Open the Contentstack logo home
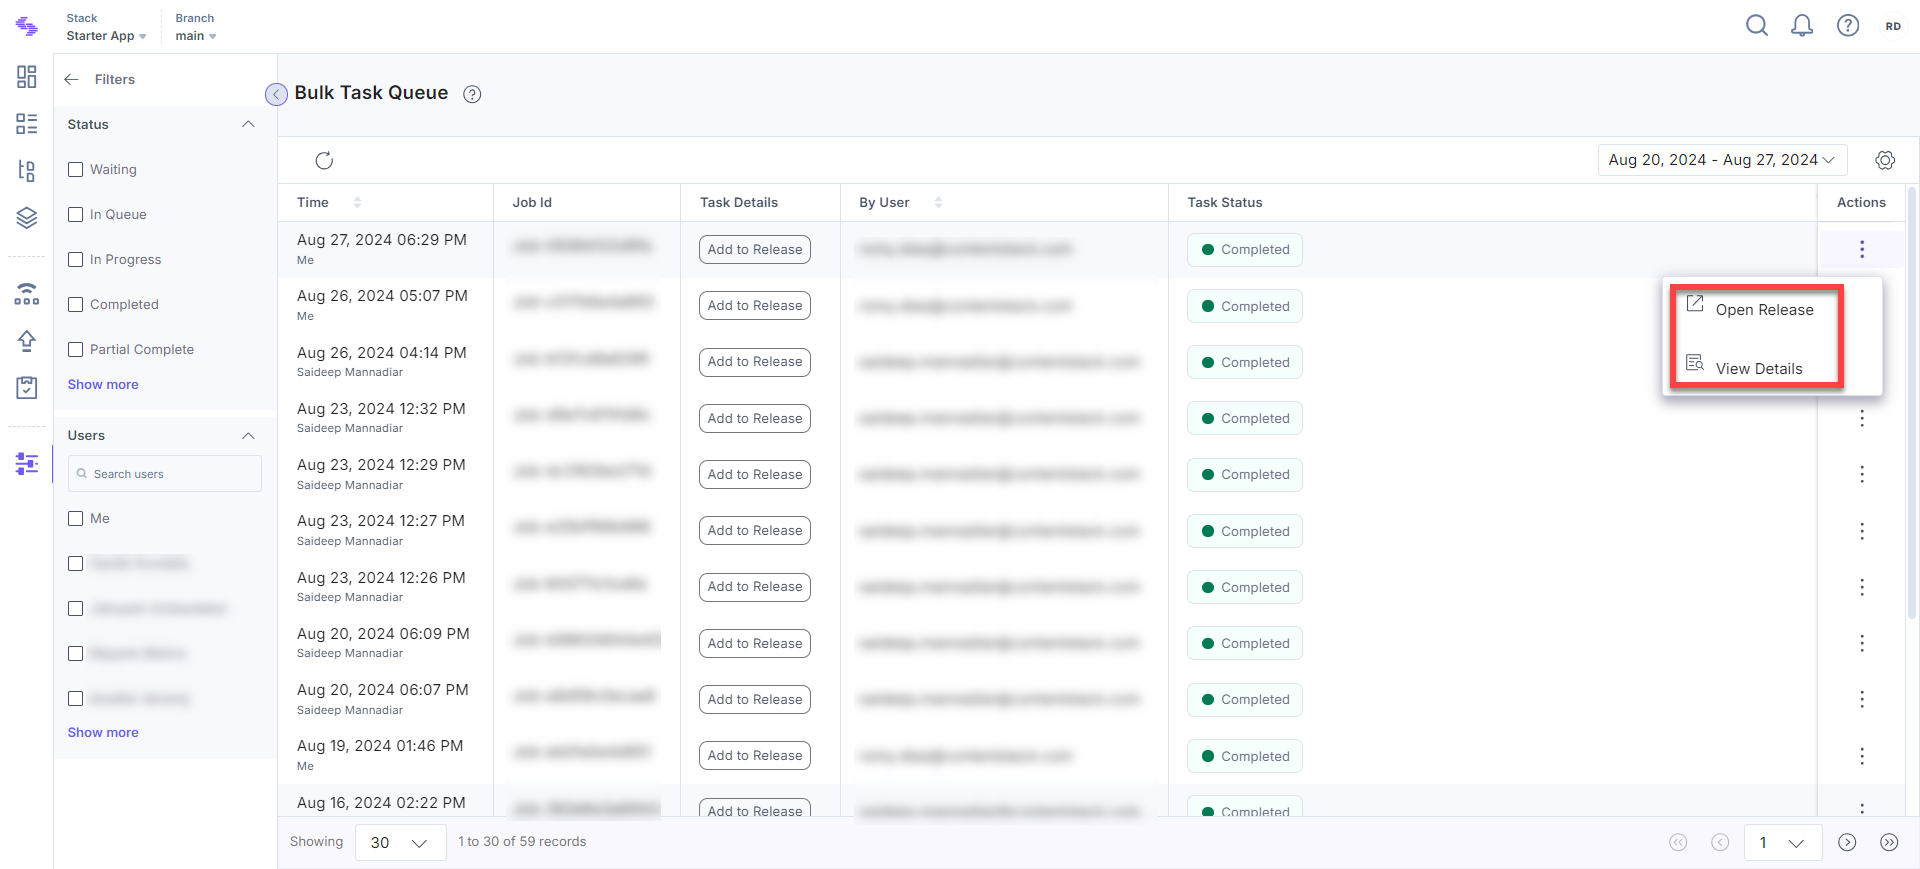Screen dimensions: 1920x869 [x=27, y=27]
